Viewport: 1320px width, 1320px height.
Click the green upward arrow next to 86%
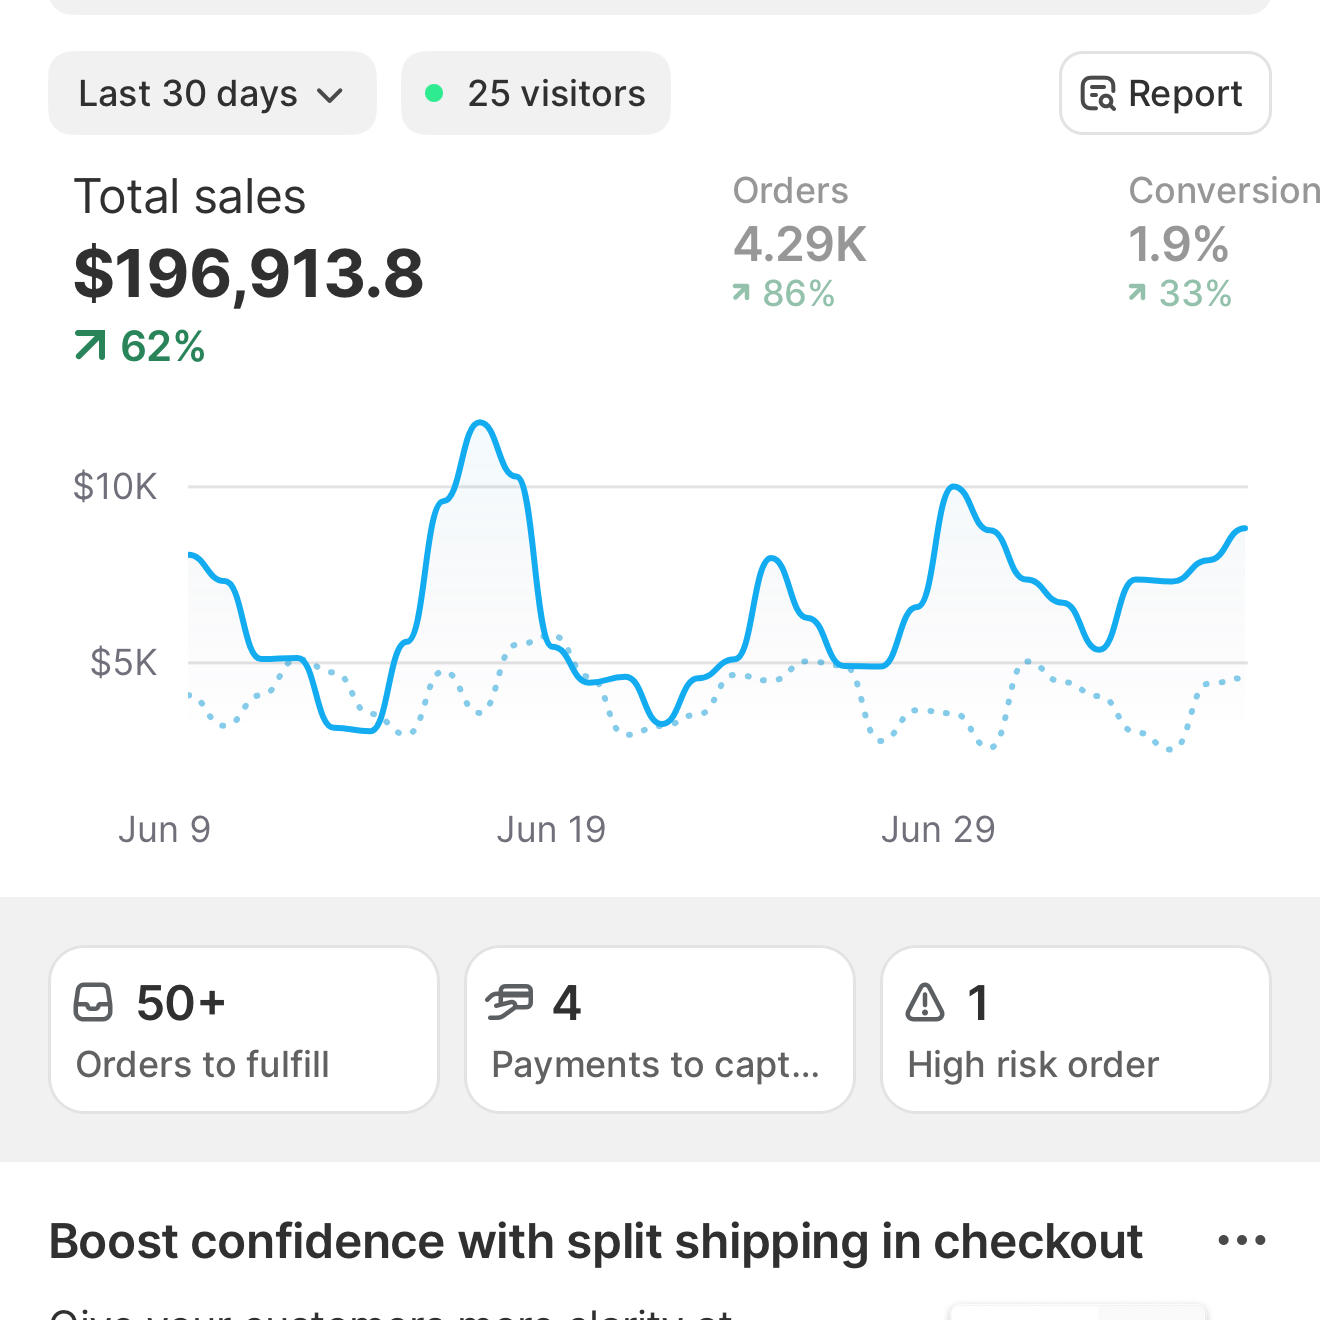(743, 292)
